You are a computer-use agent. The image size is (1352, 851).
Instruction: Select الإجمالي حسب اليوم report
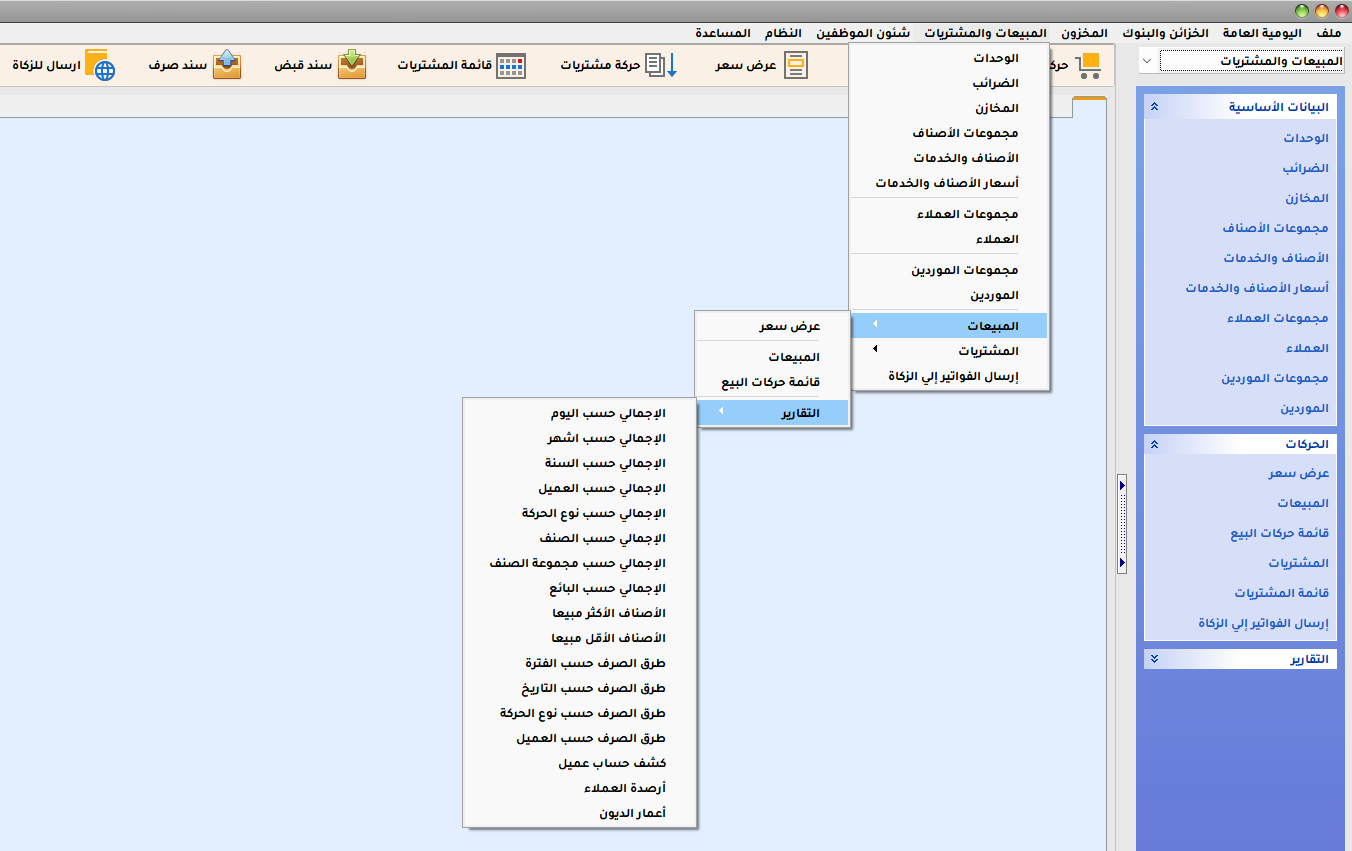coord(608,413)
